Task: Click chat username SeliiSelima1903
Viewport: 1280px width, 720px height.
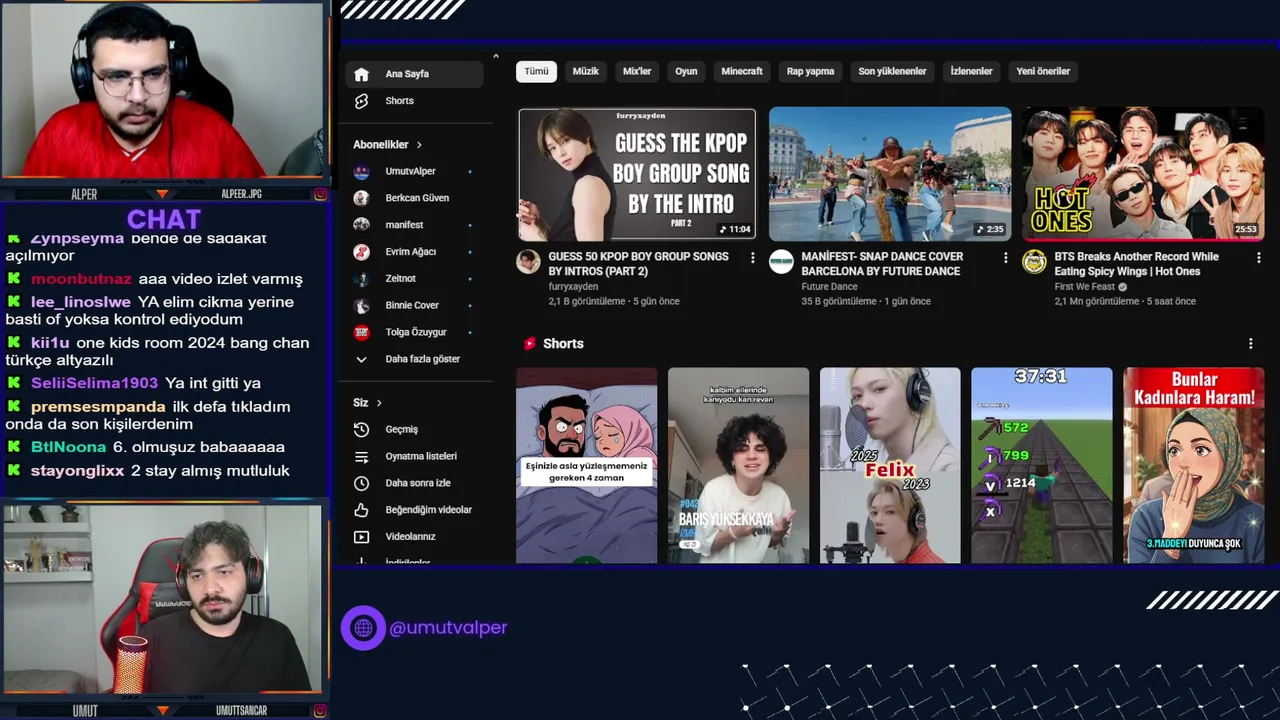Action: 94,383
